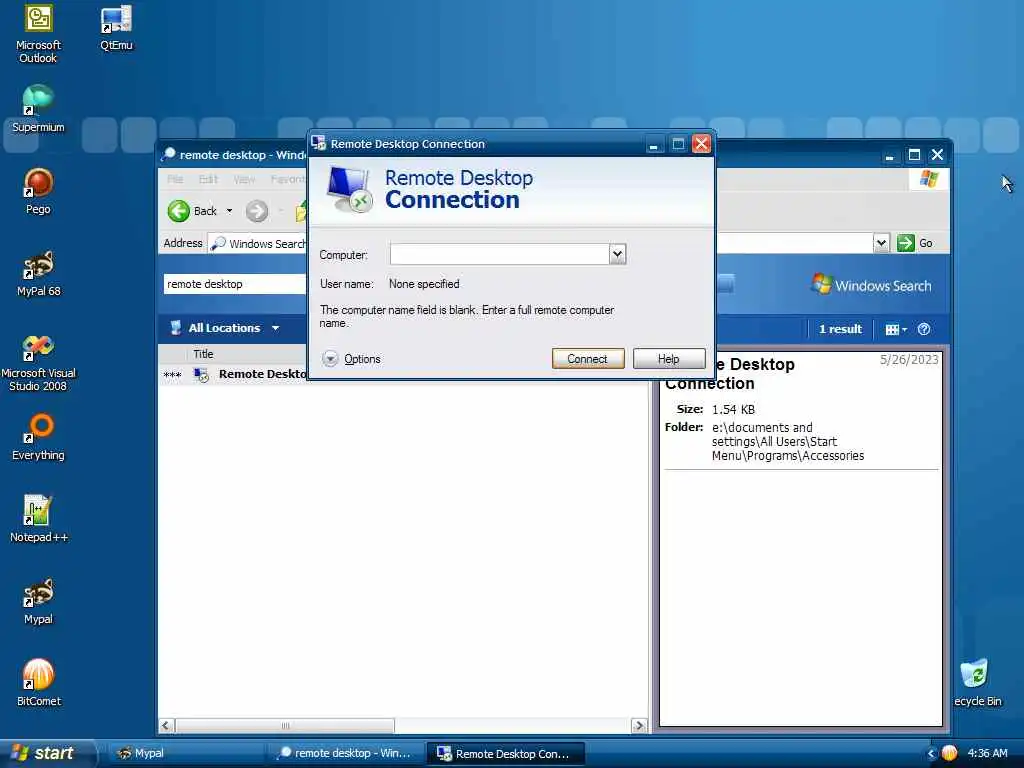Open the Address bar dropdown arrow
The image size is (1024, 768).
point(881,243)
